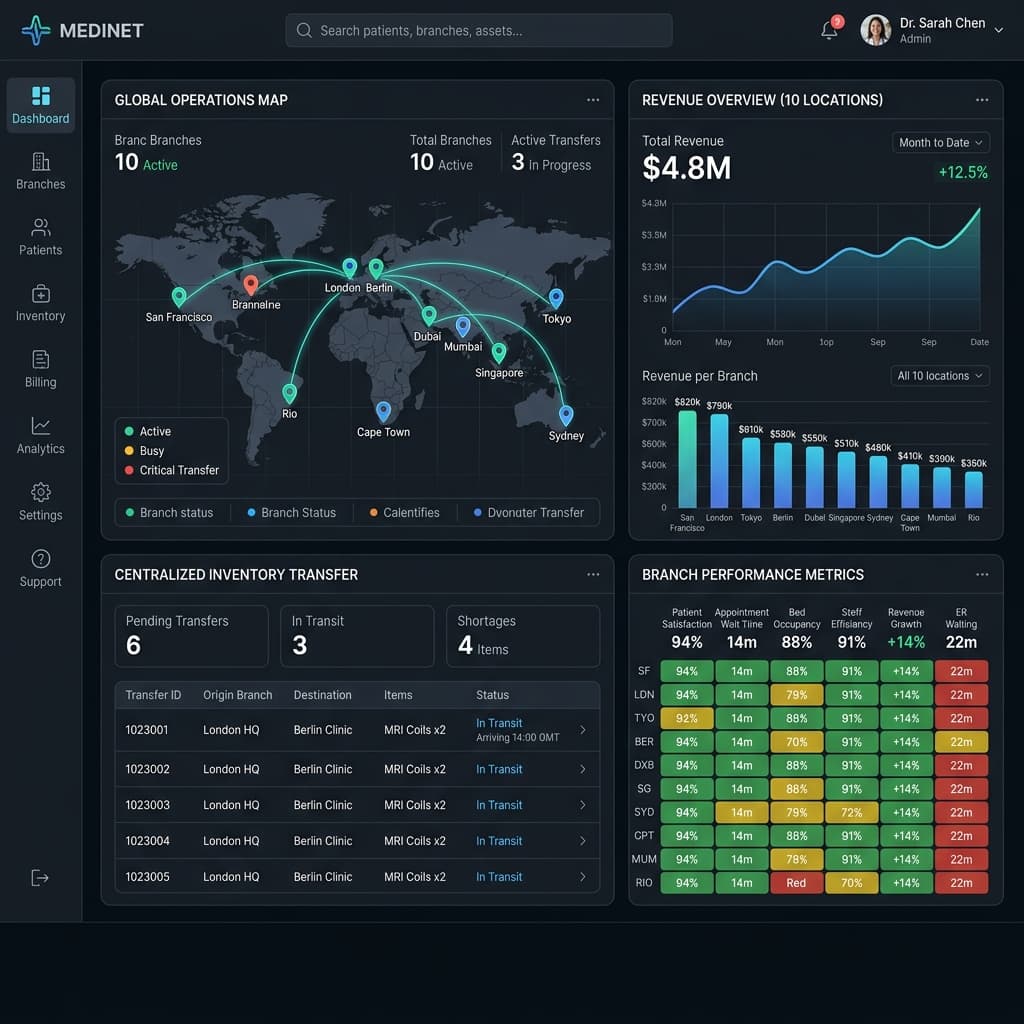The image size is (1024, 1024).
Task: Expand the Month to Date dropdown
Action: (940, 142)
